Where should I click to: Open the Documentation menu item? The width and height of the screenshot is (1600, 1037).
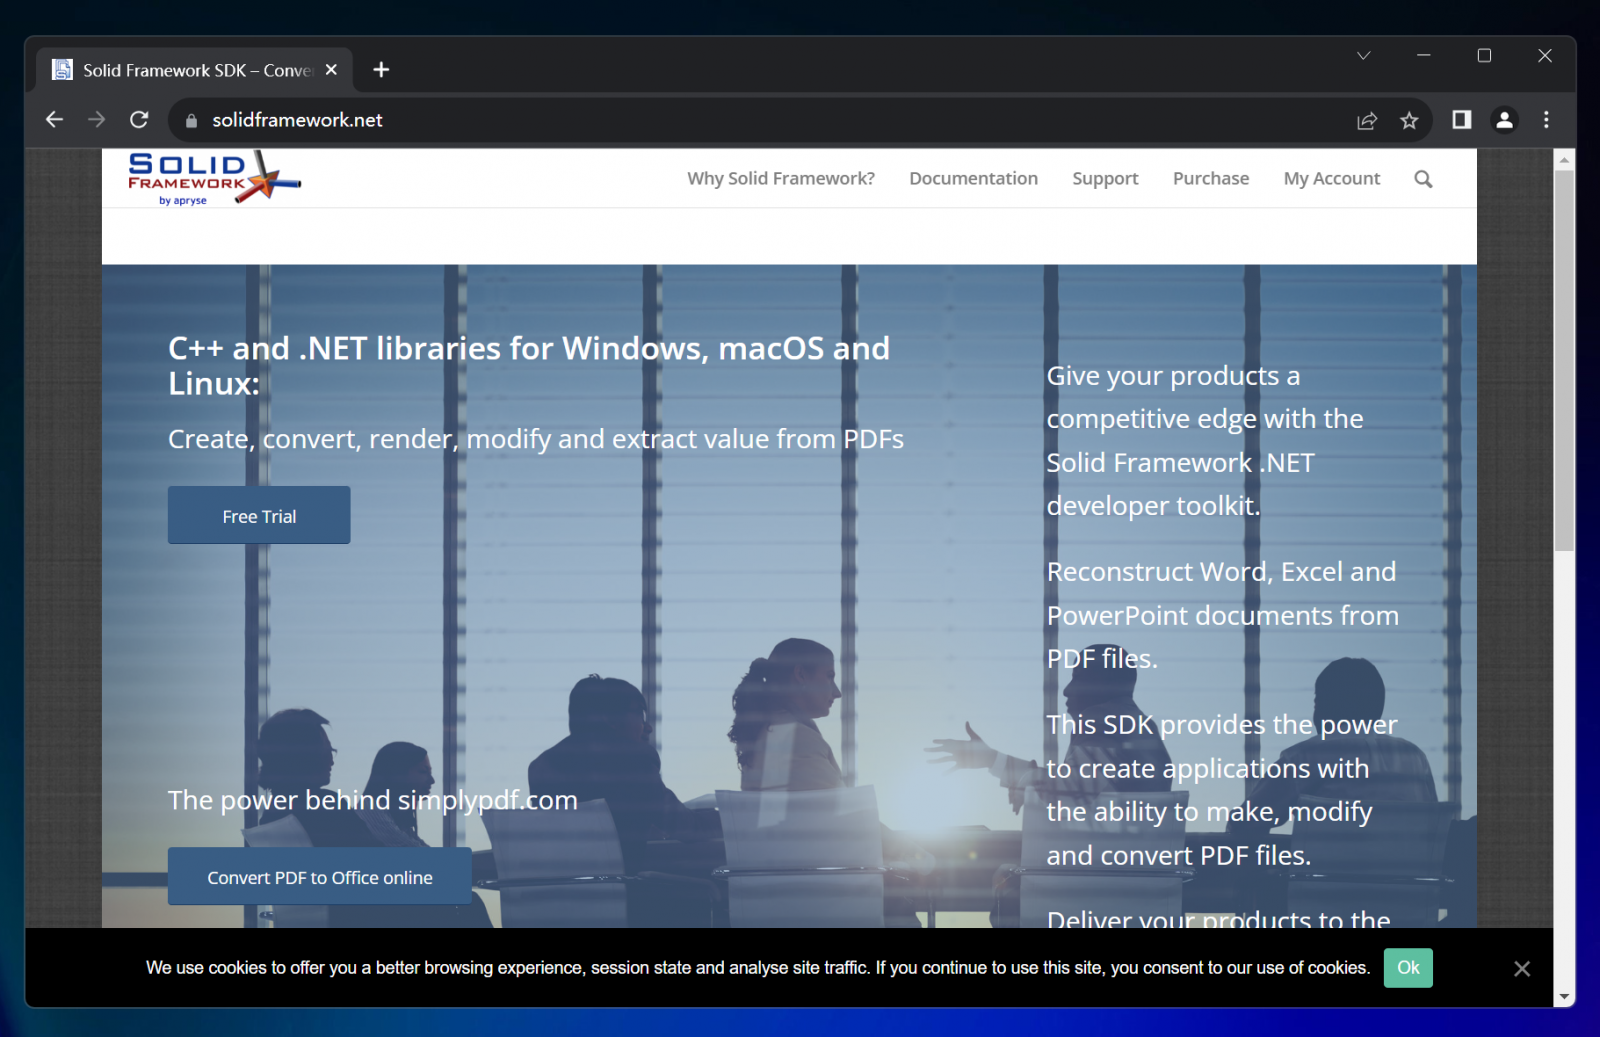973,179
